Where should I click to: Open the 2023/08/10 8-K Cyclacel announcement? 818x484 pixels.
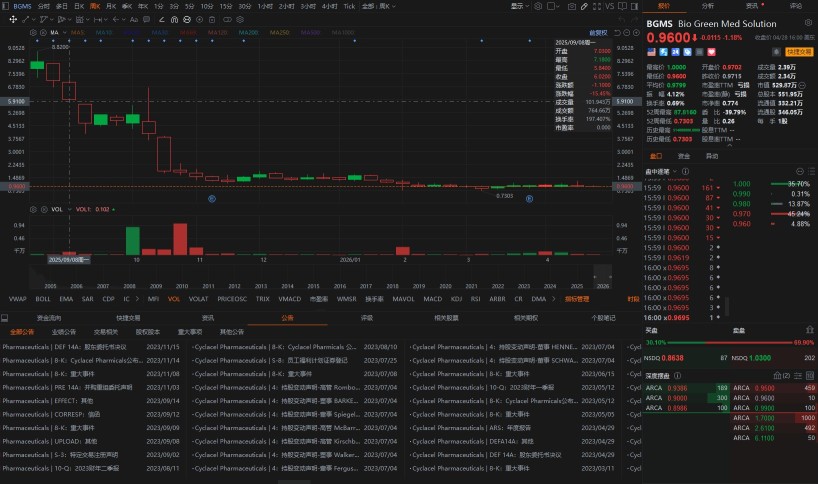click(x=295, y=347)
